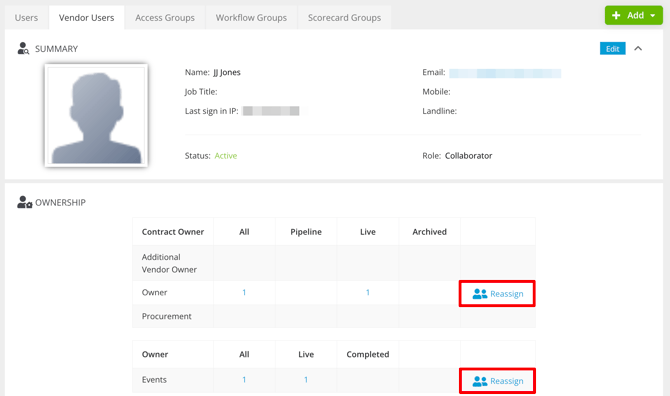The height and width of the screenshot is (396, 670).
Task: Open Owner row All count link
Action: (244, 293)
